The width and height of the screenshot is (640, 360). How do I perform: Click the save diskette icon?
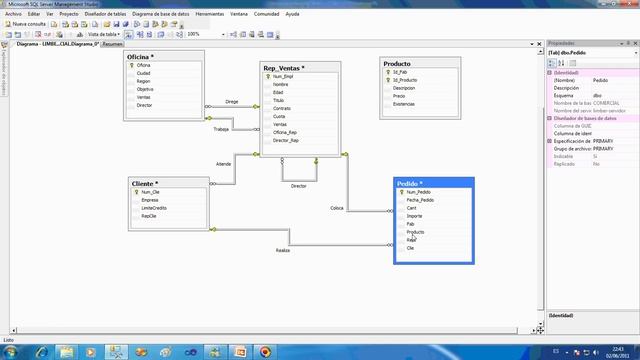click(116, 24)
